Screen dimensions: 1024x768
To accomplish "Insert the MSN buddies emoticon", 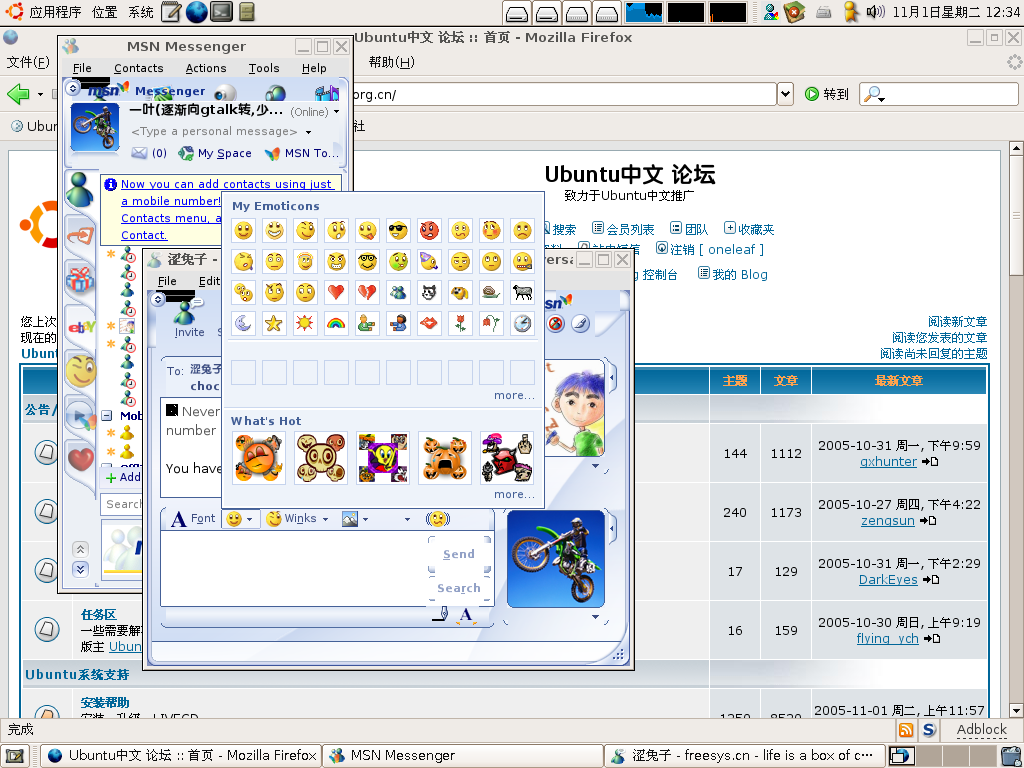I will (x=398, y=292).
